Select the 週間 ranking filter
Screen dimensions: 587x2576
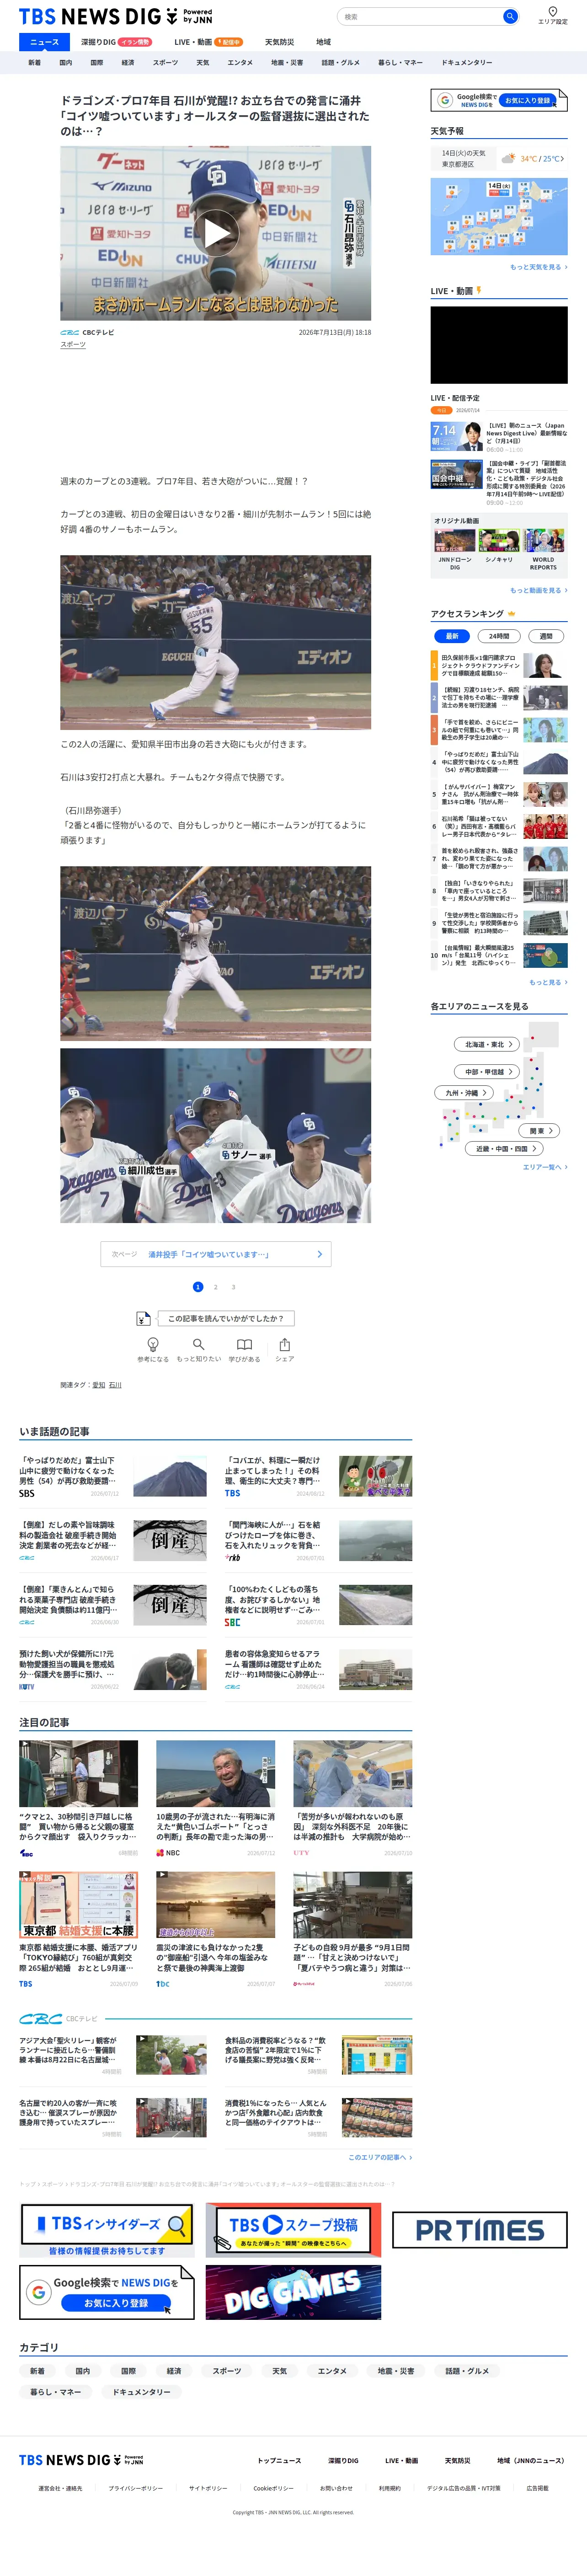point(546,636)
